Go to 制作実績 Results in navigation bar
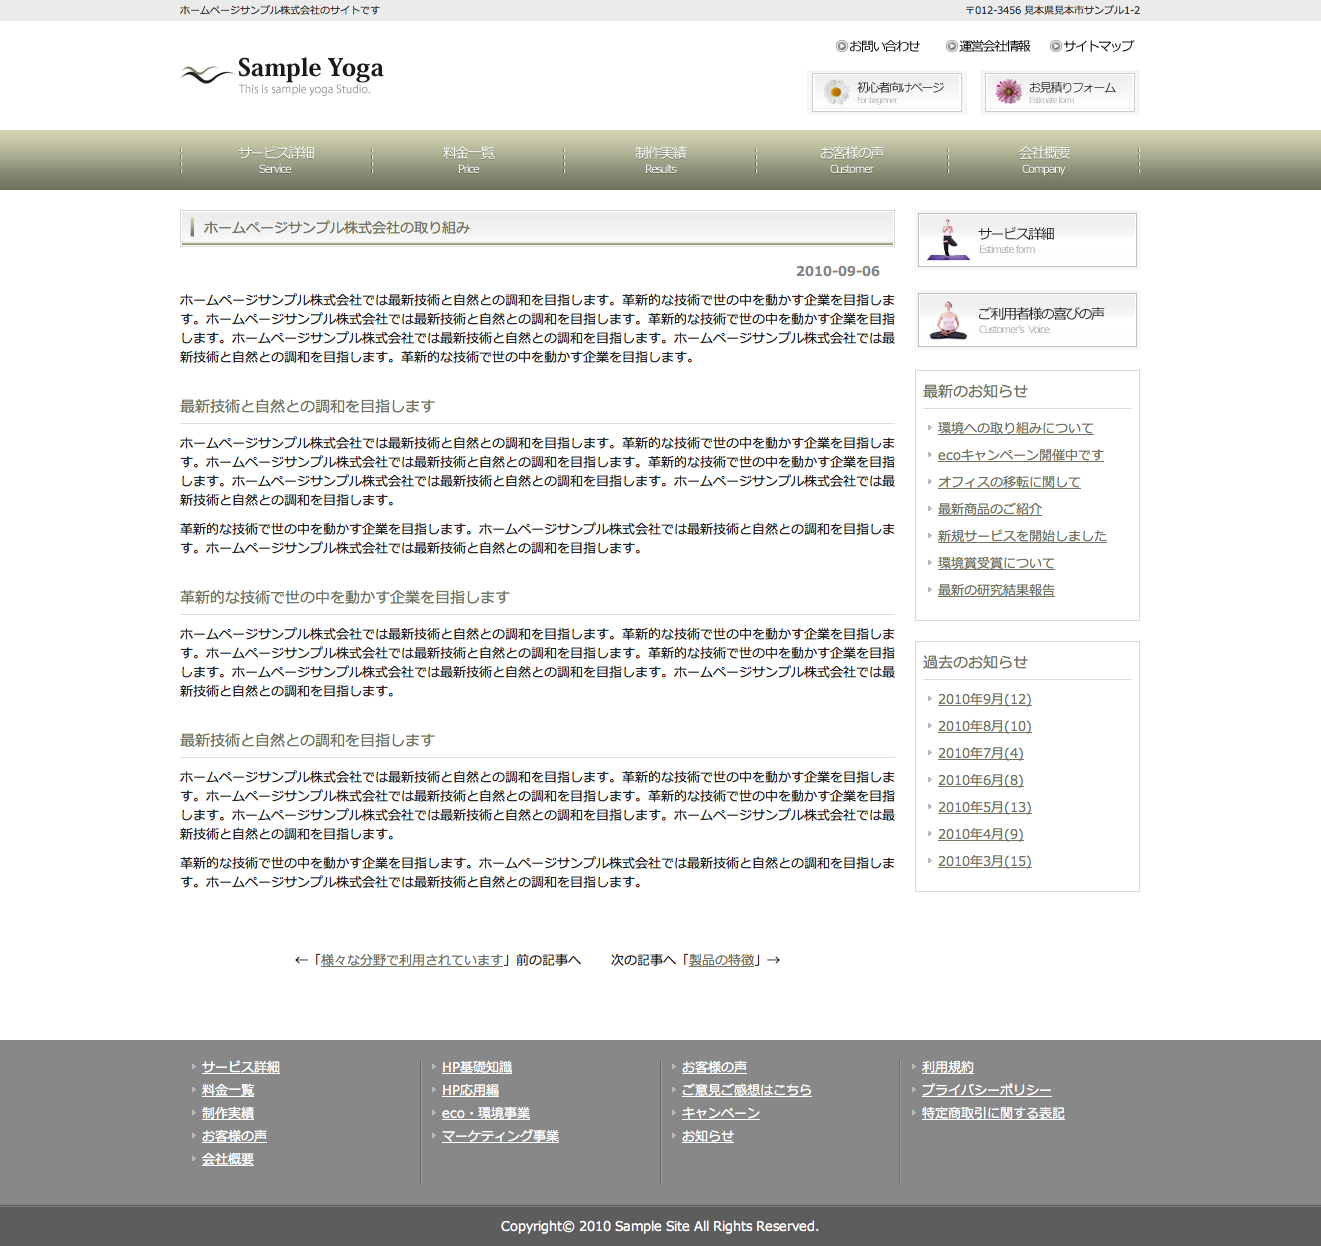The image size is (1321, 1246). click(x=660, y=159)
